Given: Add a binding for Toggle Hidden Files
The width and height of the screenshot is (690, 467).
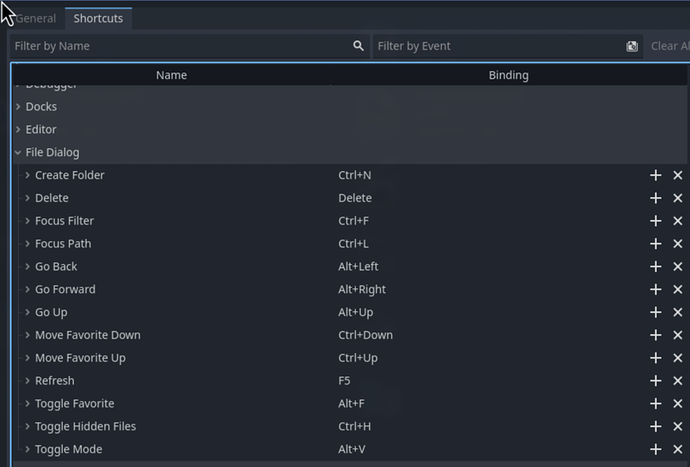Looking at the screenshot, I should pyautogui.click(x=656, y=427).
